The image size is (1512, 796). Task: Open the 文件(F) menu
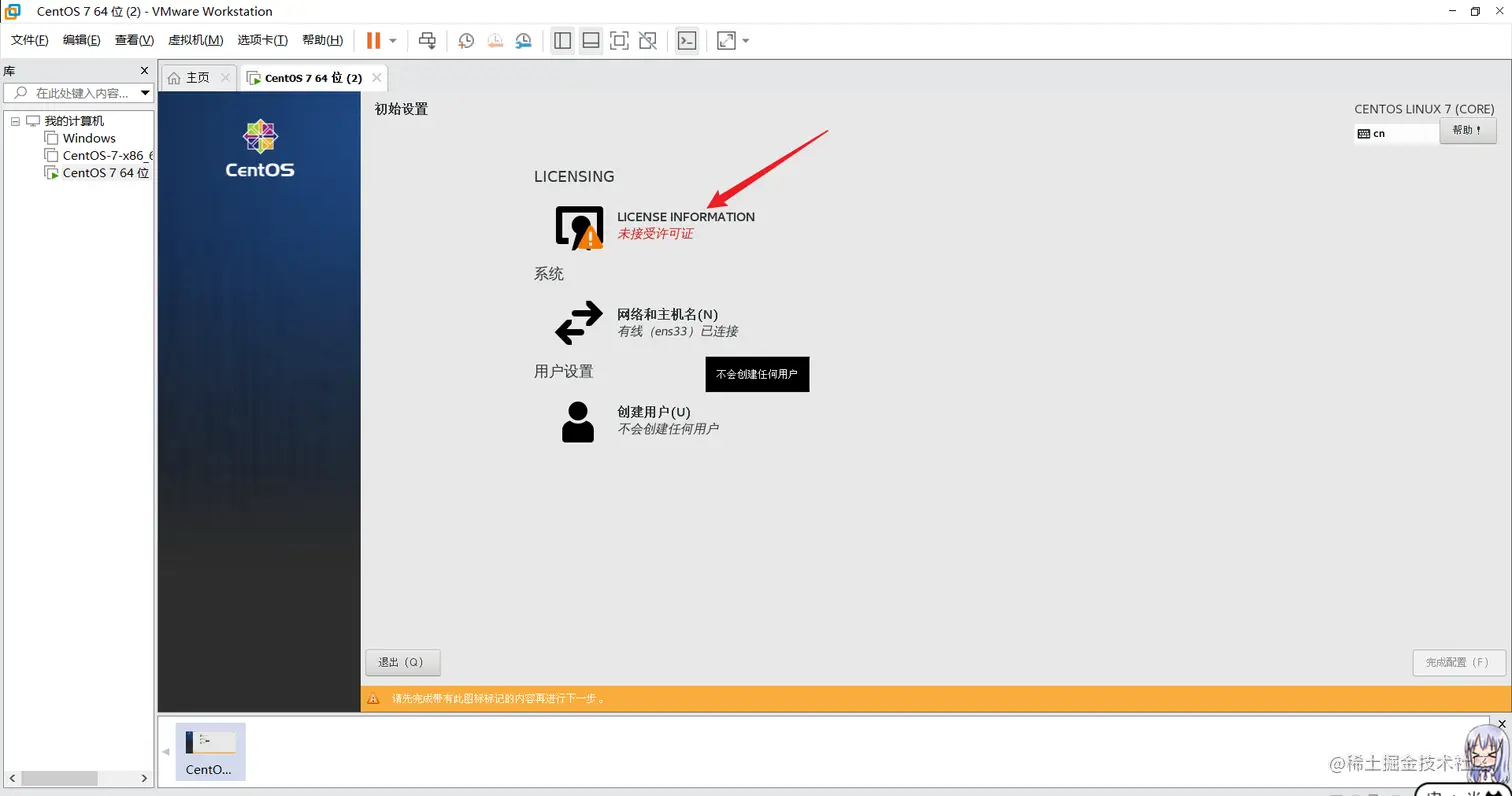(x=30, y=40)
